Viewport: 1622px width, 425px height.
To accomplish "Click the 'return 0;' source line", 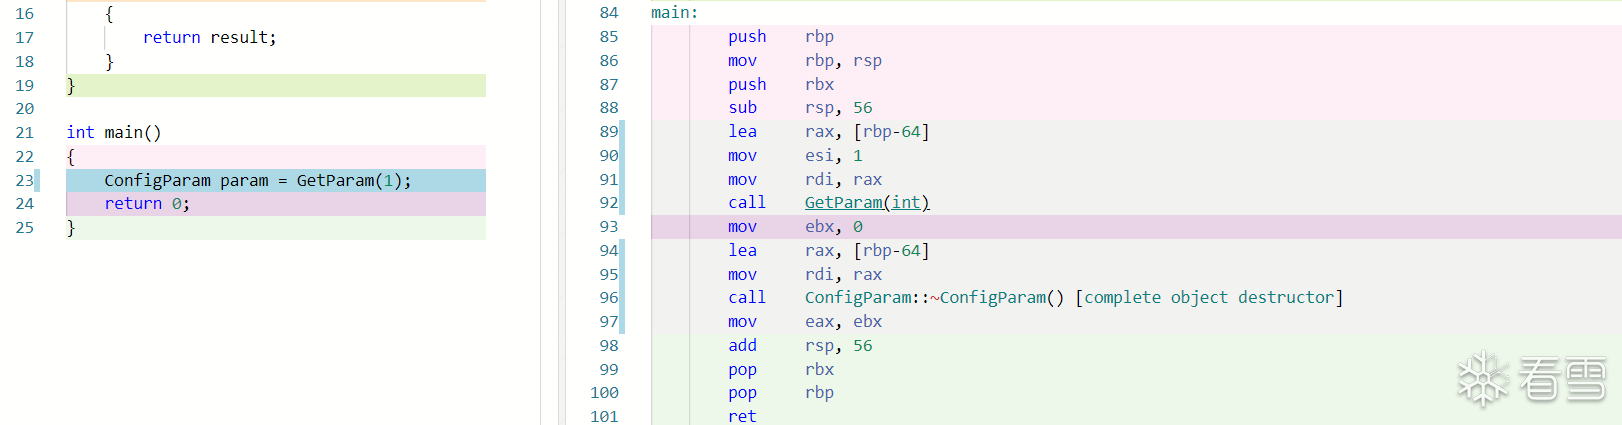I will coord(146,204).
